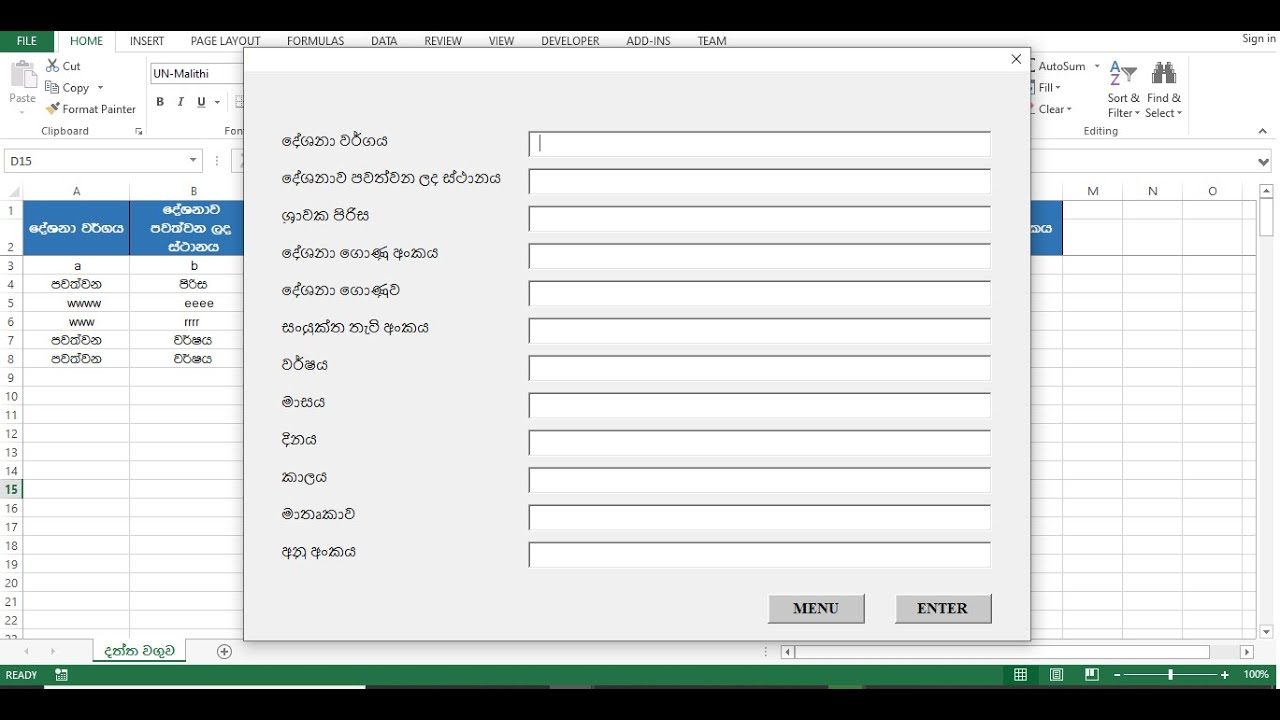1280x720 pixels.
Task: Toggle Bold formatting
Action: pyautogui.click(x=160, y=102)
